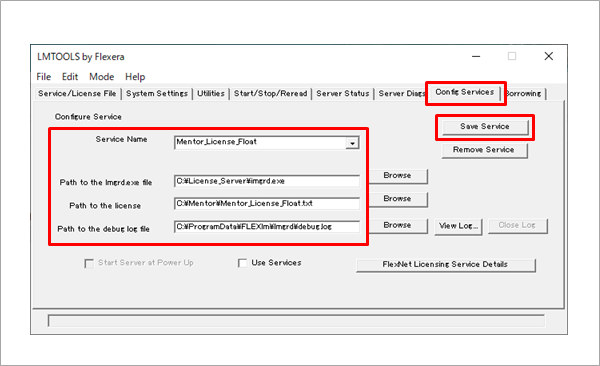The image size is (600, 366).
Task: Minimize the LMTOOLS window
Action: [476, 56]
